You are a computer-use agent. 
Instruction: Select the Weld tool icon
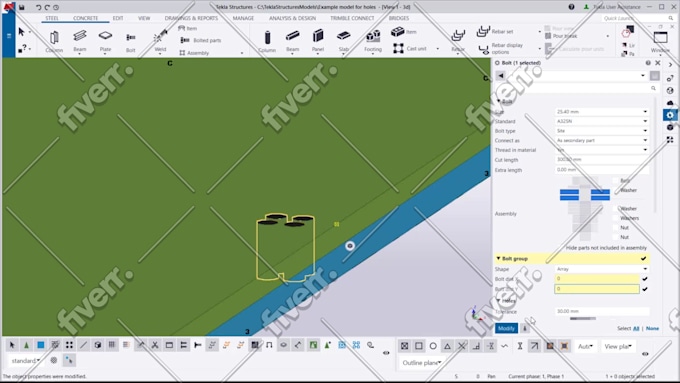click(x=160, y=36)
